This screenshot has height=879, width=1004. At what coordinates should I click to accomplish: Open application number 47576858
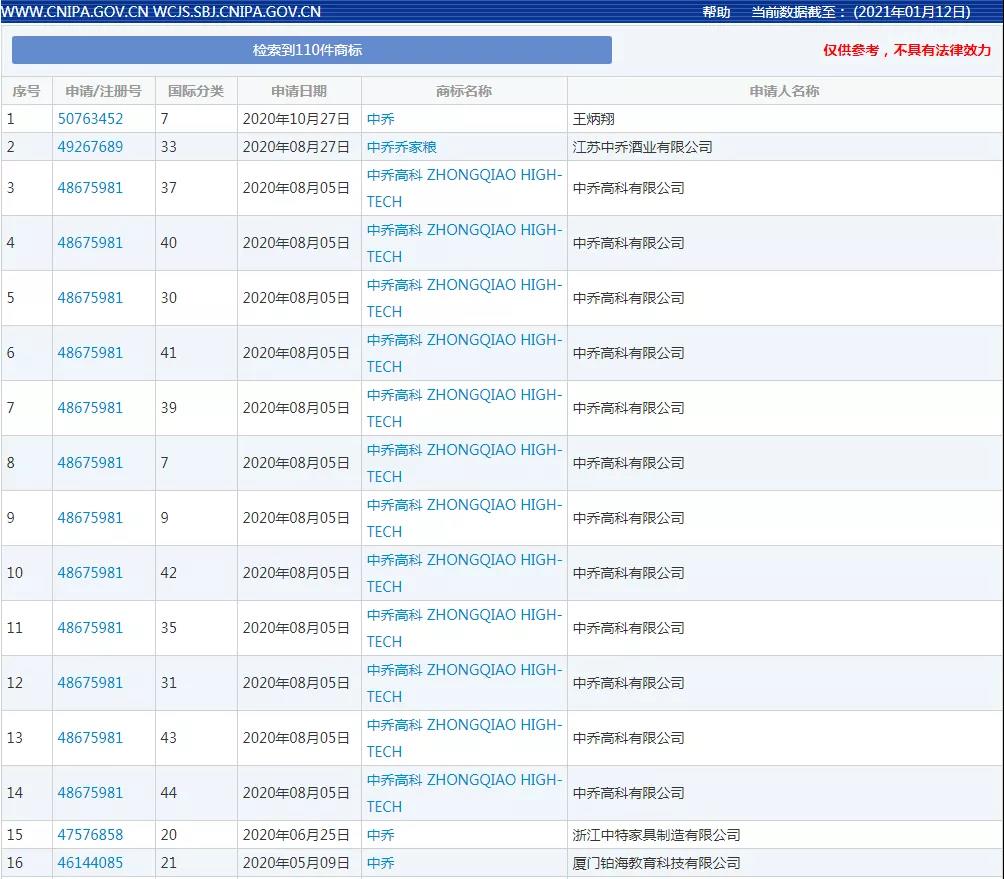pyautogui.click(x=90, y=835)
